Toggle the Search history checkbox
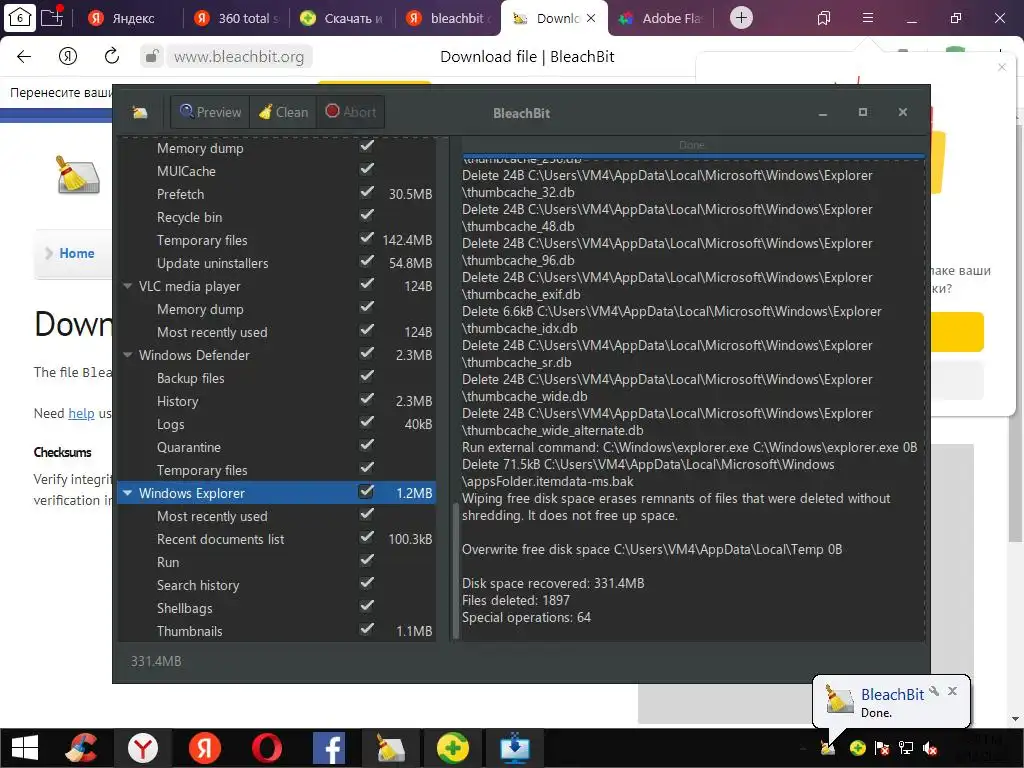Image resolution: width=1024 pixels, height=768 pixels. [x=367, y=584]
